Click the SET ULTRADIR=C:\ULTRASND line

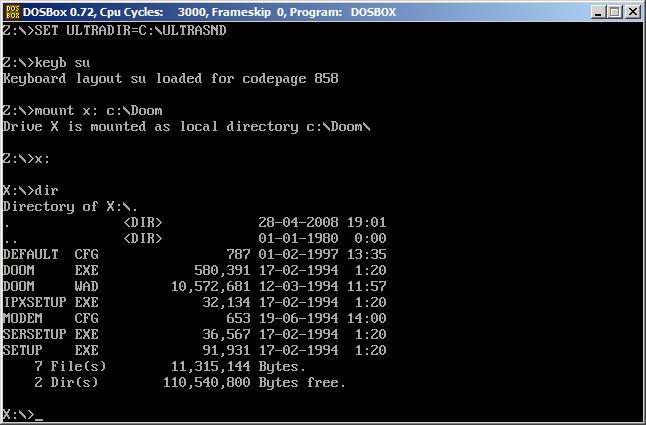(x=115, y=30)
